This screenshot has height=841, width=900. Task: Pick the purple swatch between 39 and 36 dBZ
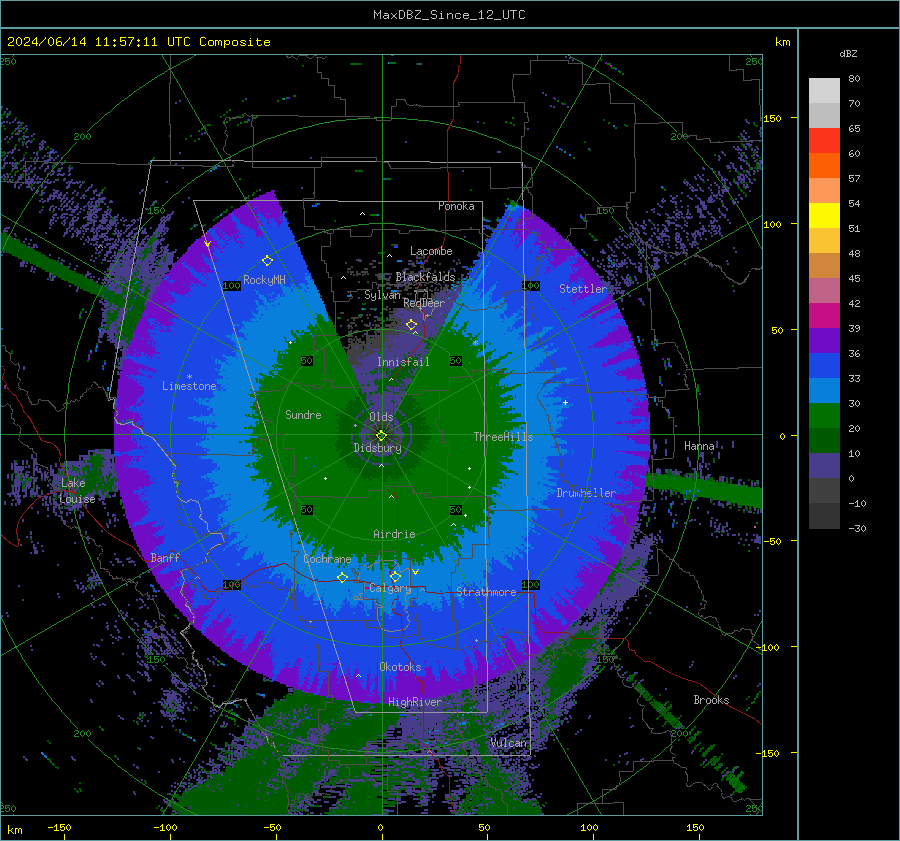point(824,341)
